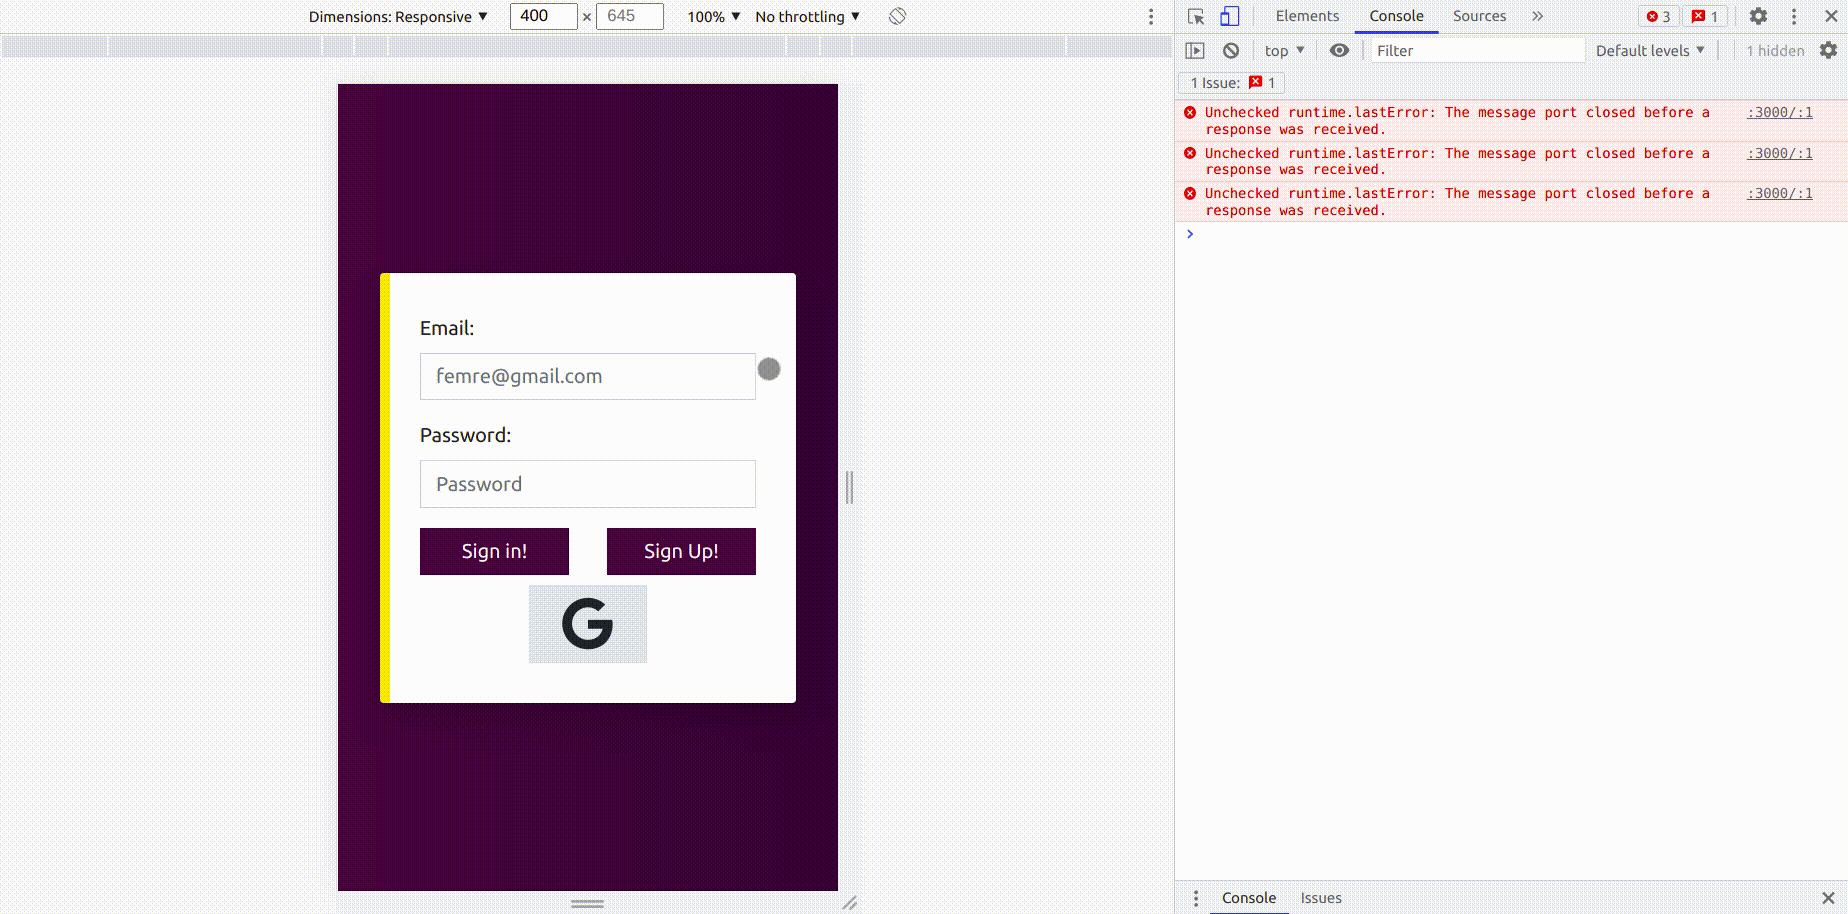1848x914 pixels.
Task: Click the right viewport resize handle
Action: coord(850,487)
